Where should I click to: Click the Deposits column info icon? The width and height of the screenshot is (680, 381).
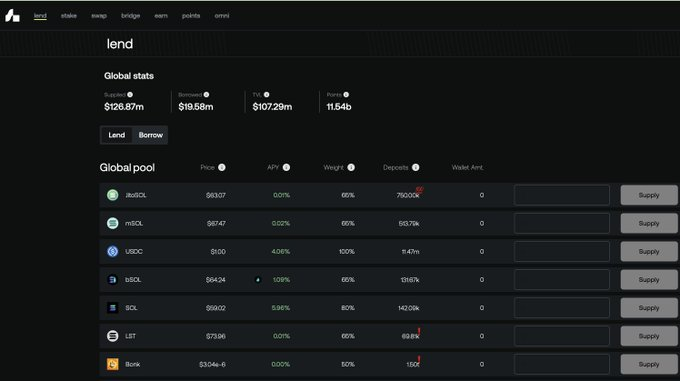[415, 167]
